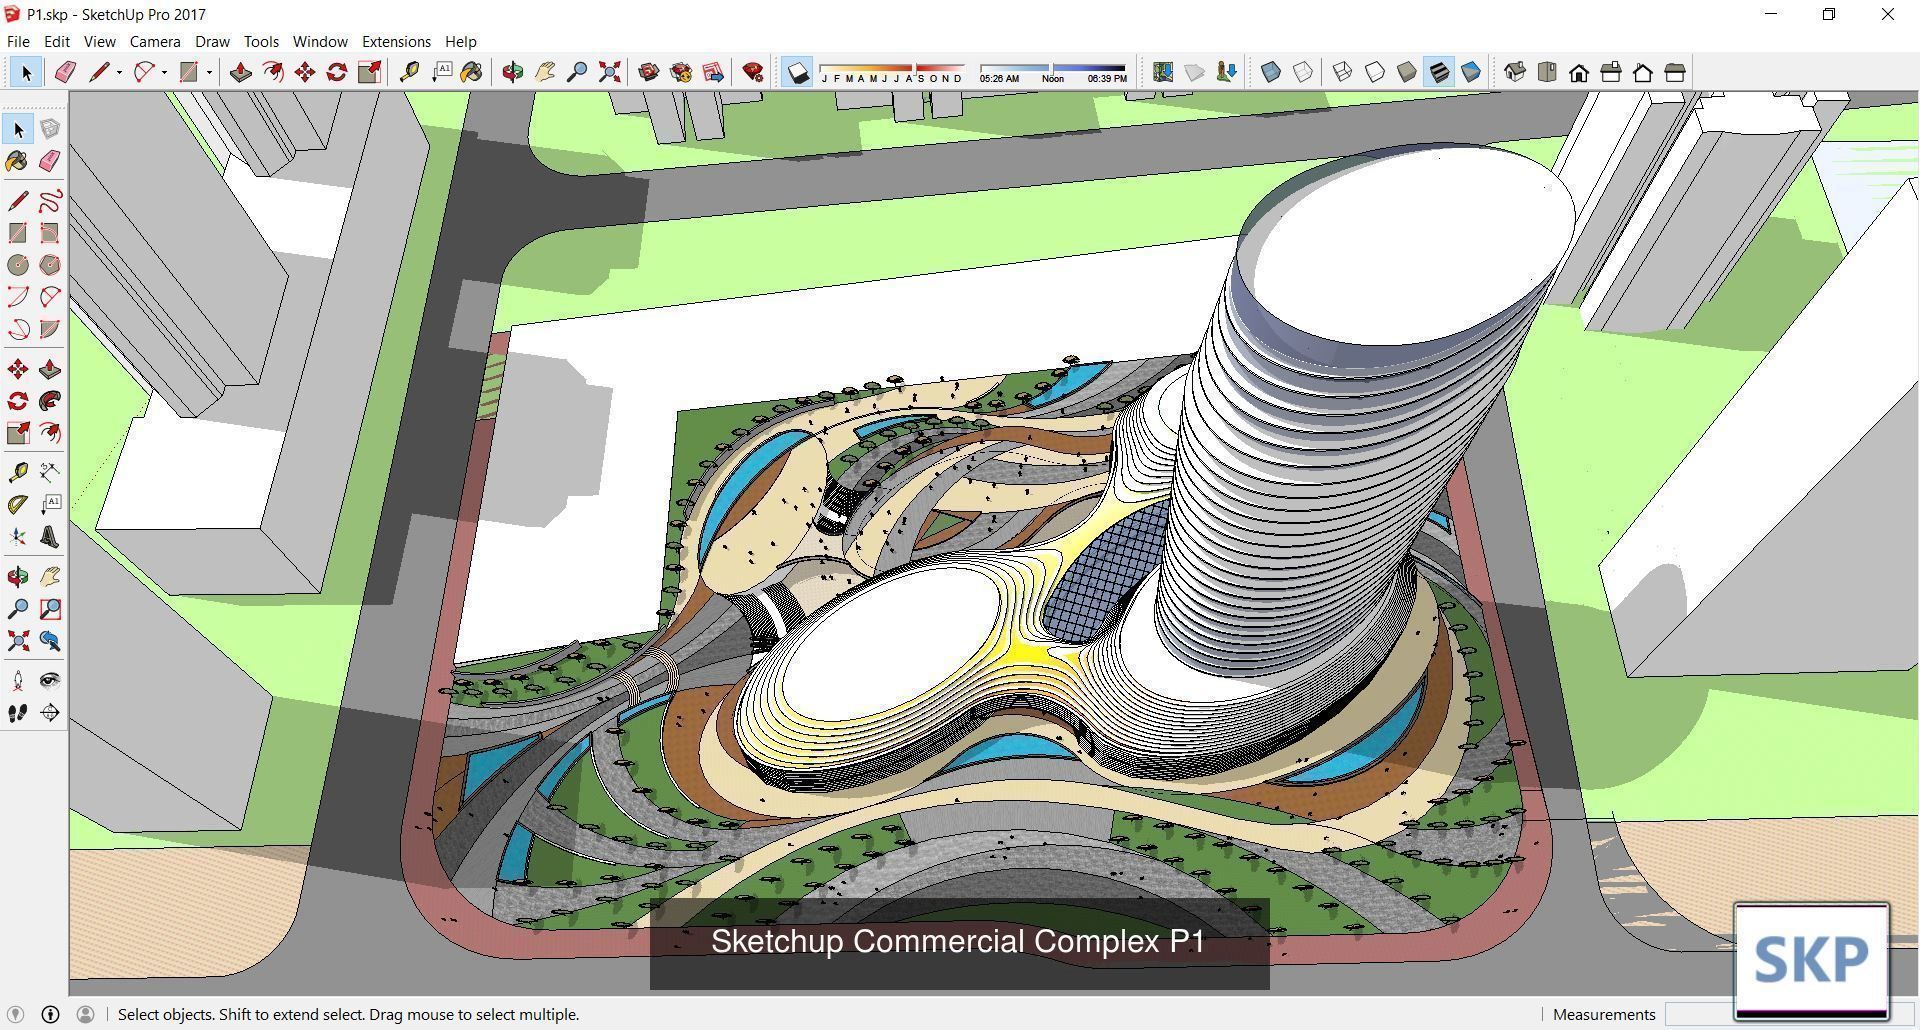Expand the Arc tool dropdown arrow
This screenshot has width=1920, height=1030.
point(164,72)
